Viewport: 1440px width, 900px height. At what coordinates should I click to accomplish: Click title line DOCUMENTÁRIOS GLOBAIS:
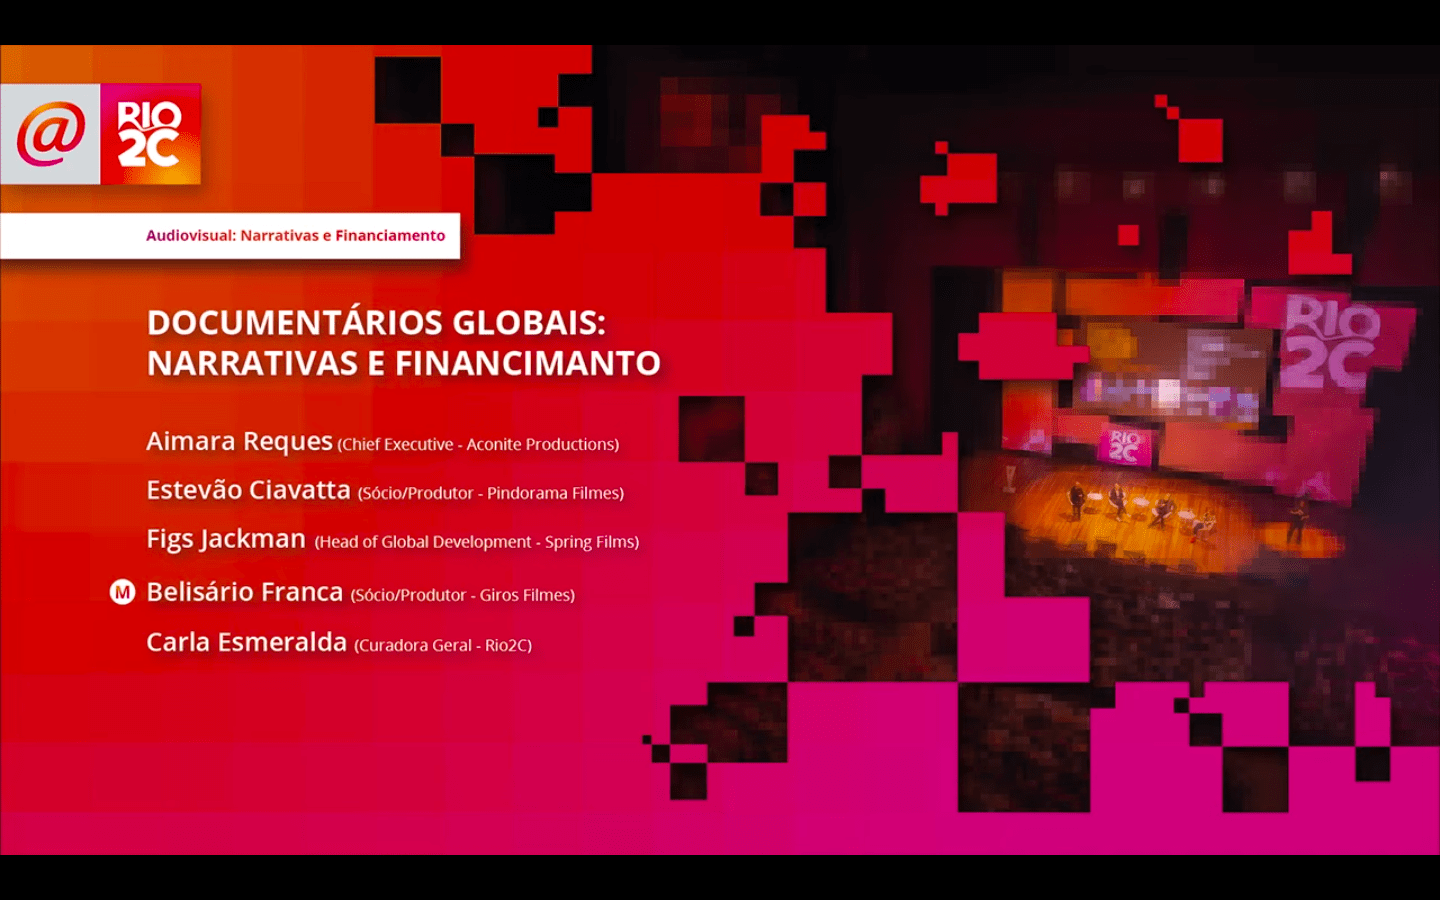(x=376, y=323)
